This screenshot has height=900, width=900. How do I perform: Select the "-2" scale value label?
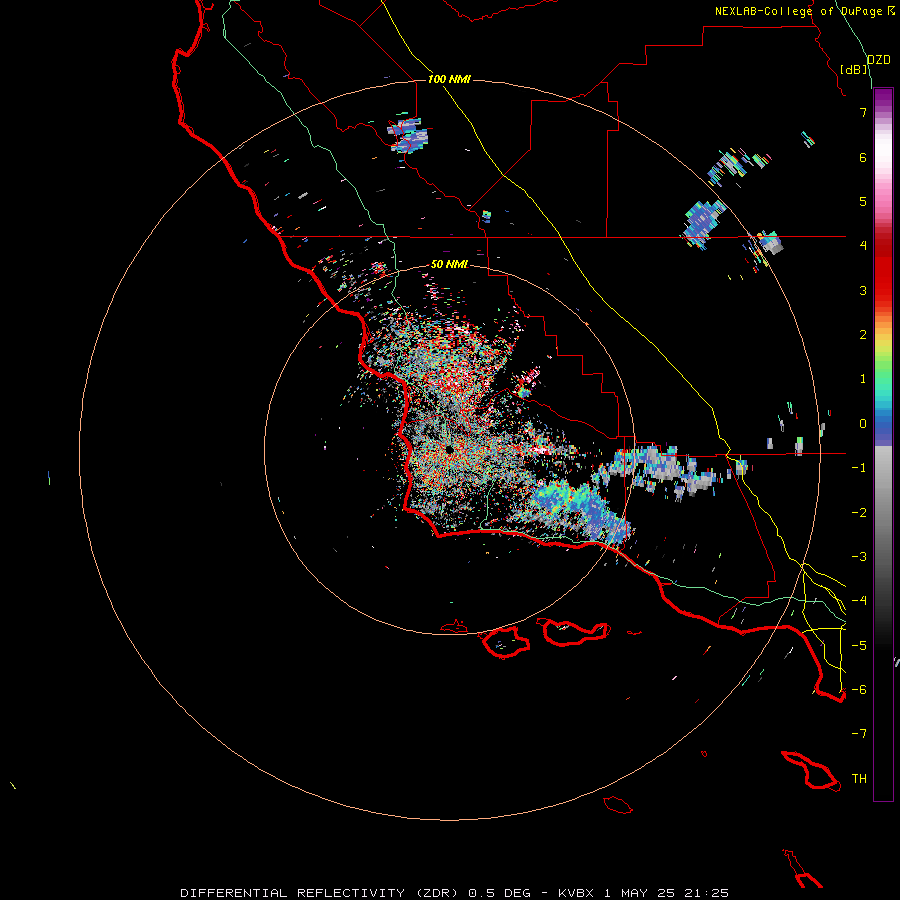859,513
